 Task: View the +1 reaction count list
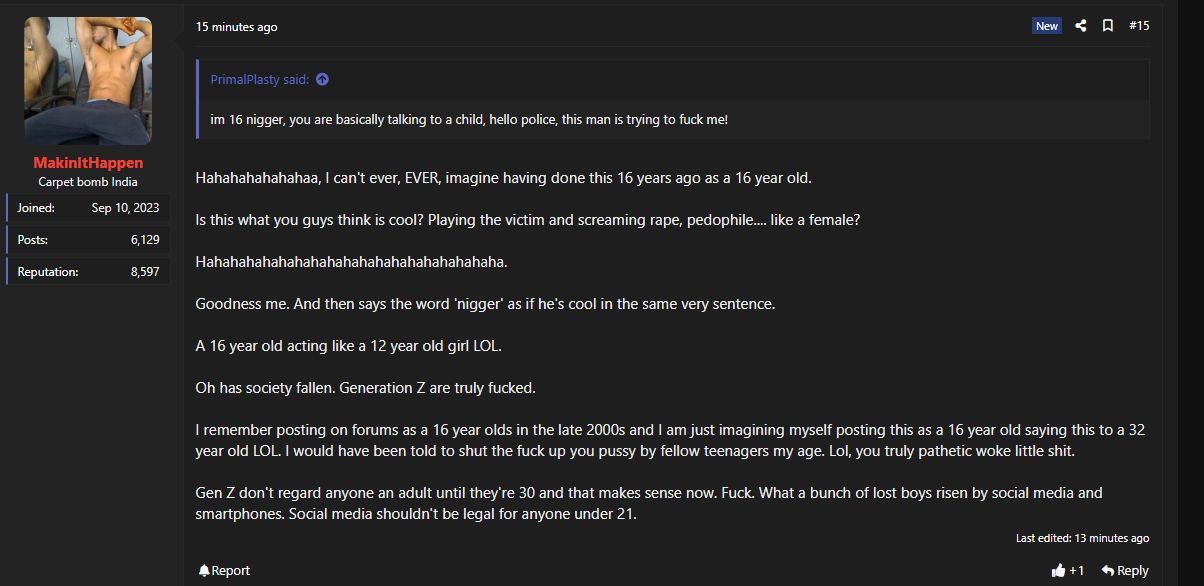[1077, 570]
